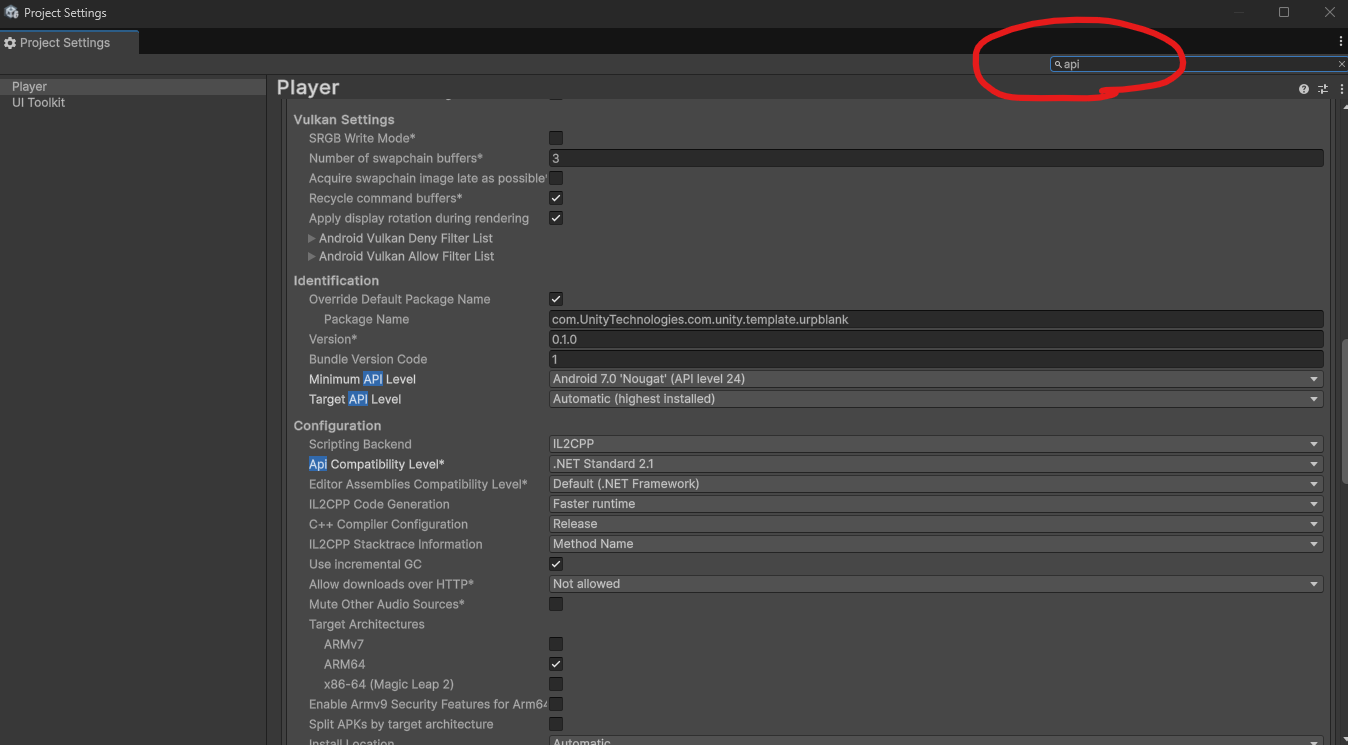
Task: Open the Scripting Backend dropdown
Action: [935, 444]
